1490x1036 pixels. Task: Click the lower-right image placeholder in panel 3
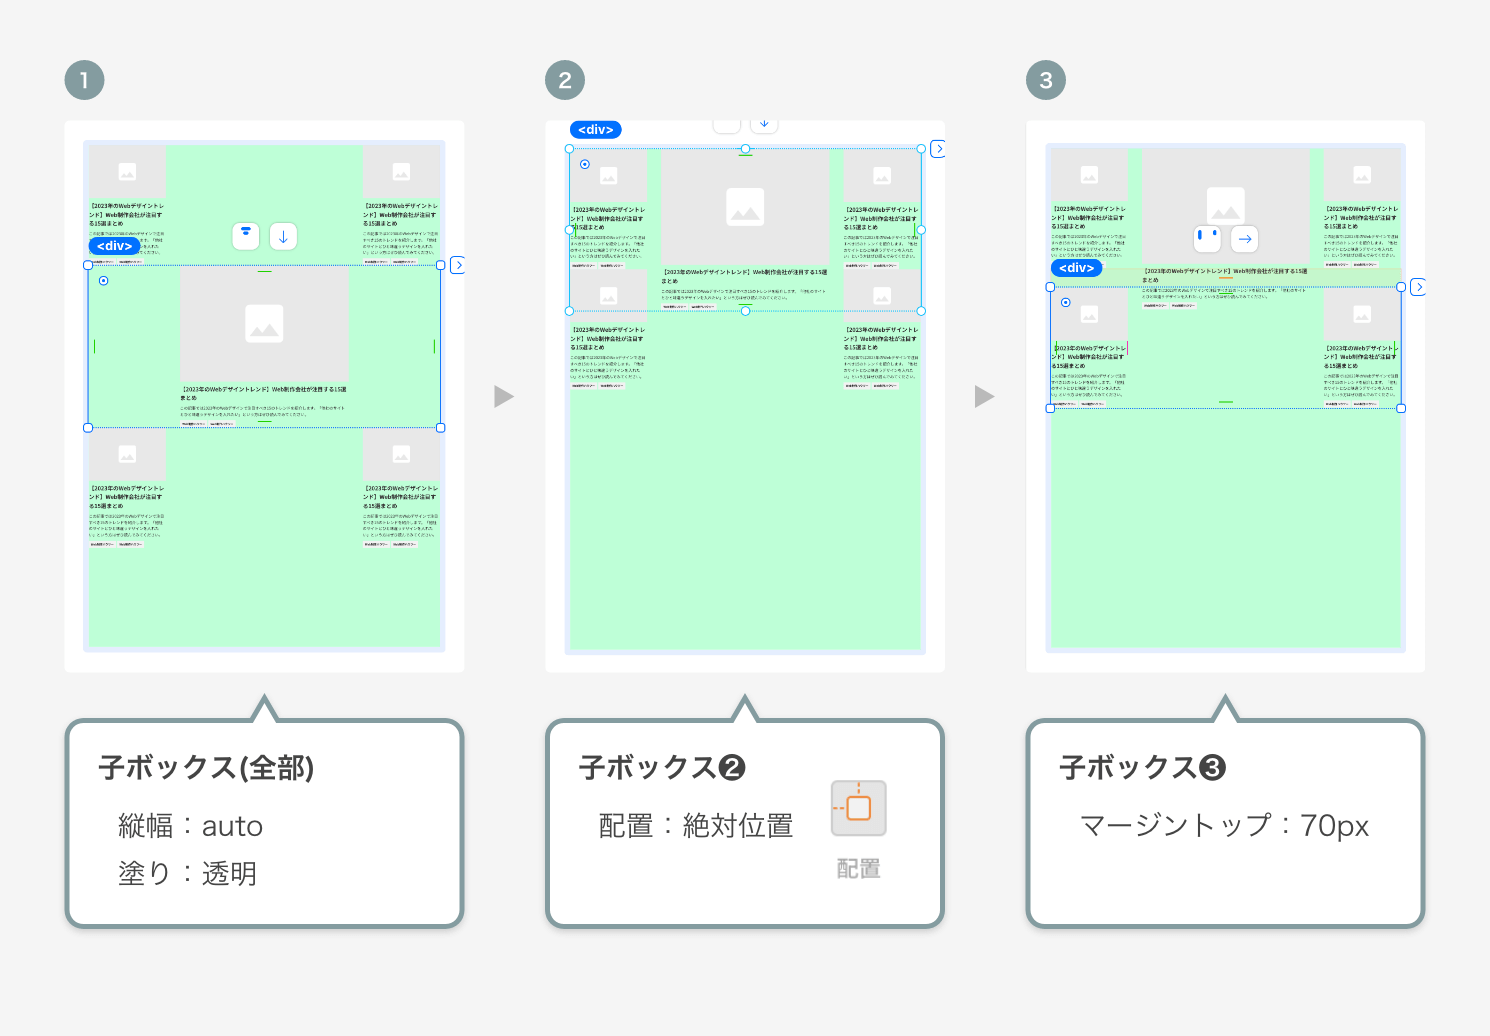click(1362, 314)
